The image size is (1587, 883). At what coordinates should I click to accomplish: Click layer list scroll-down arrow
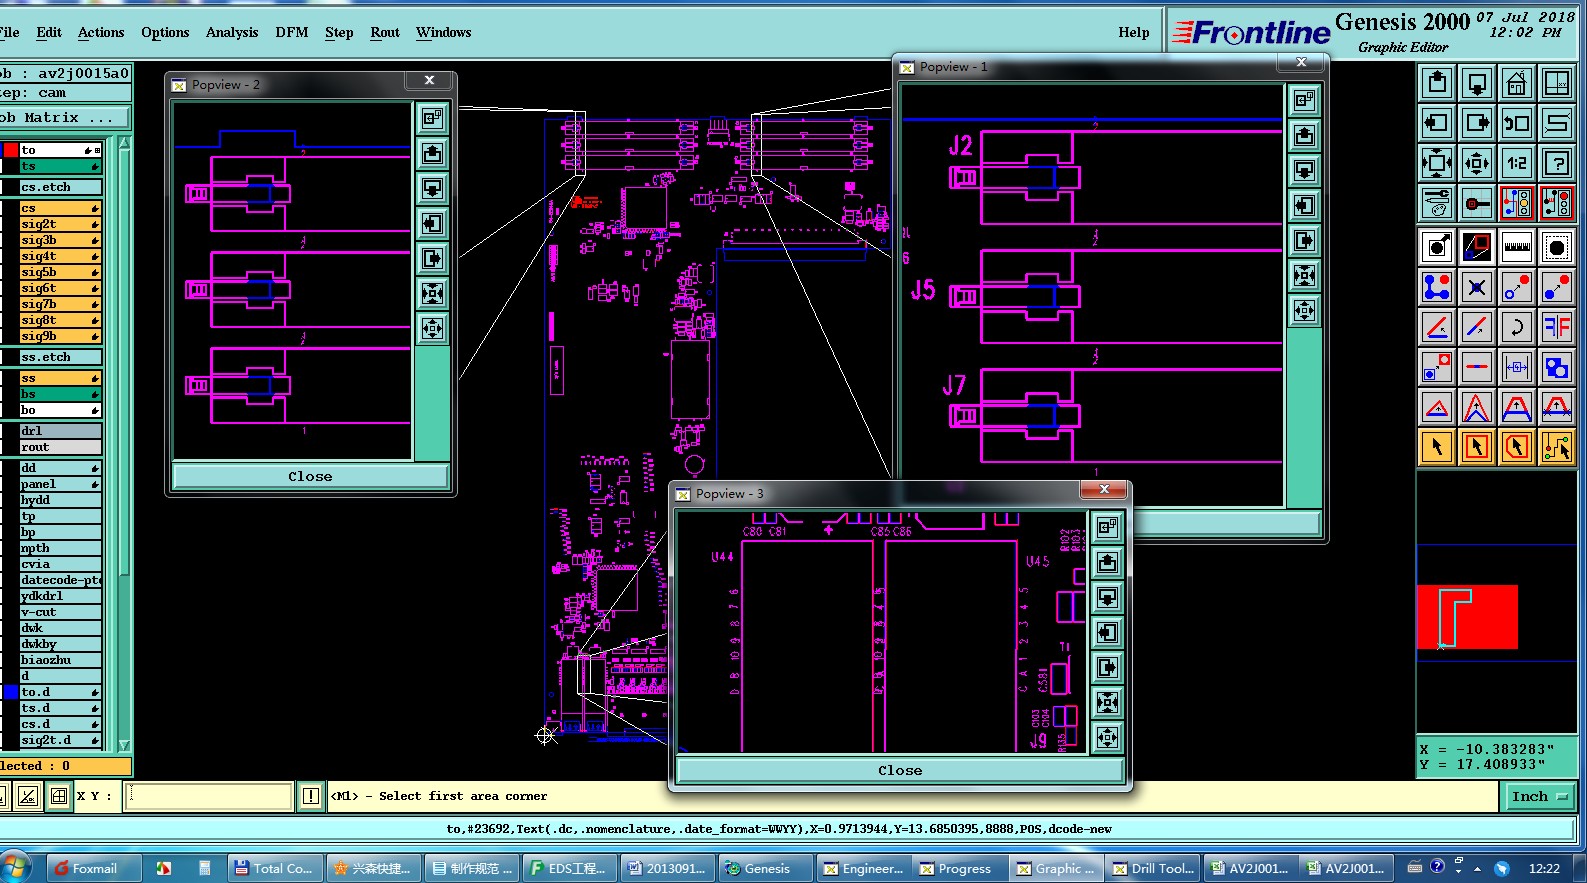coord(124,745)
